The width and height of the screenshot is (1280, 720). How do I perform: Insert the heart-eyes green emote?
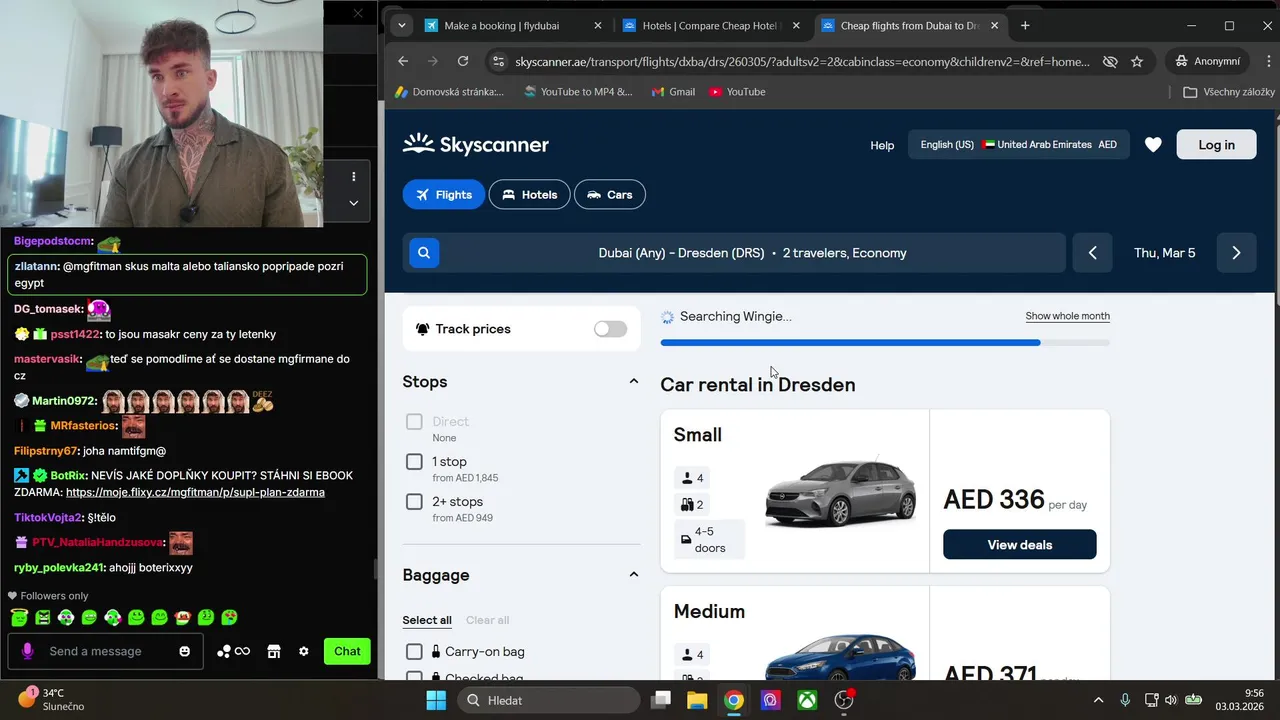229,618
